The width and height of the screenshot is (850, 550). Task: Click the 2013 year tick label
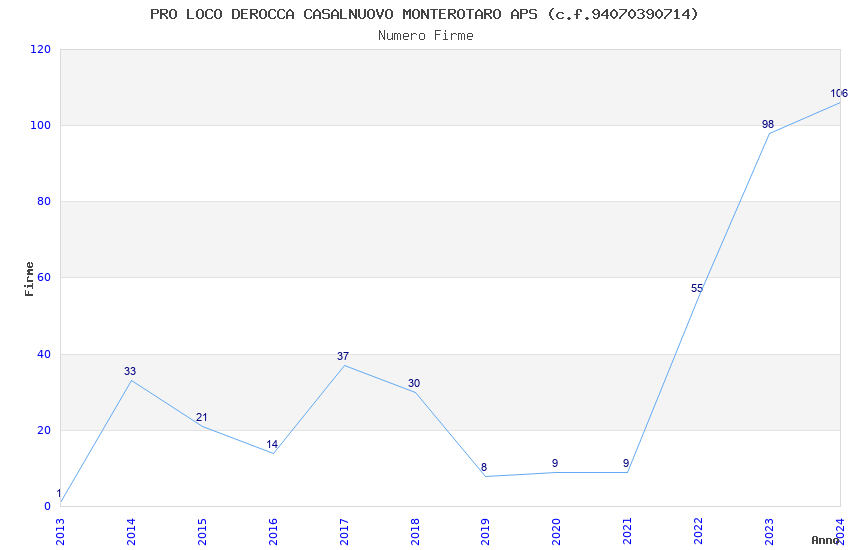click(x=60, y=532)
